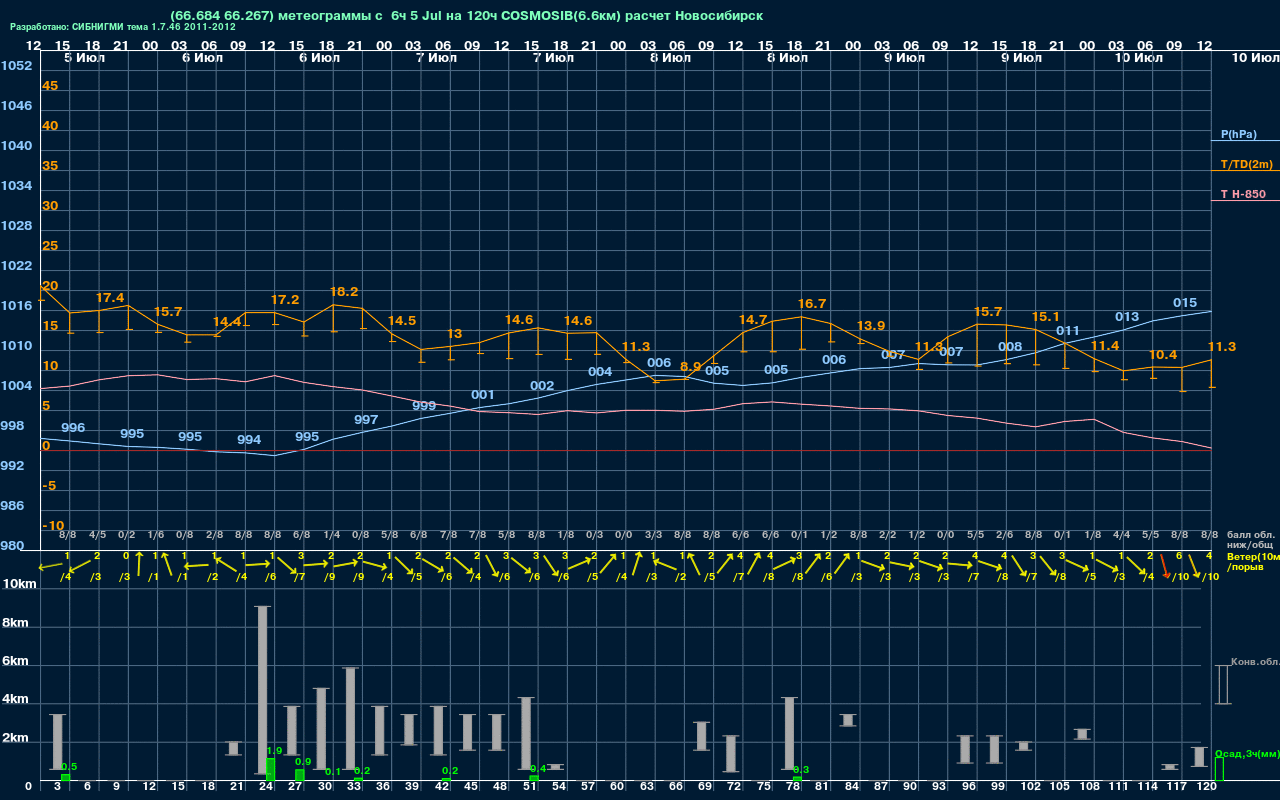
Task: Click the 17.2 temperature value label
Action: (x=285, y=299)
